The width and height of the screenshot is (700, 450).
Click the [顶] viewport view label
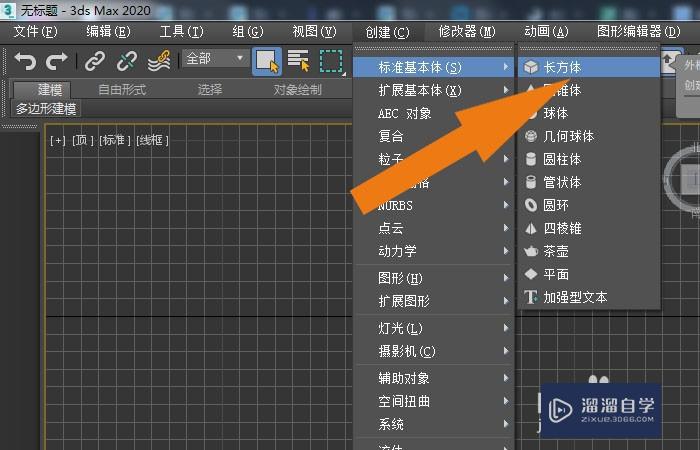click(x=83, y=141)
